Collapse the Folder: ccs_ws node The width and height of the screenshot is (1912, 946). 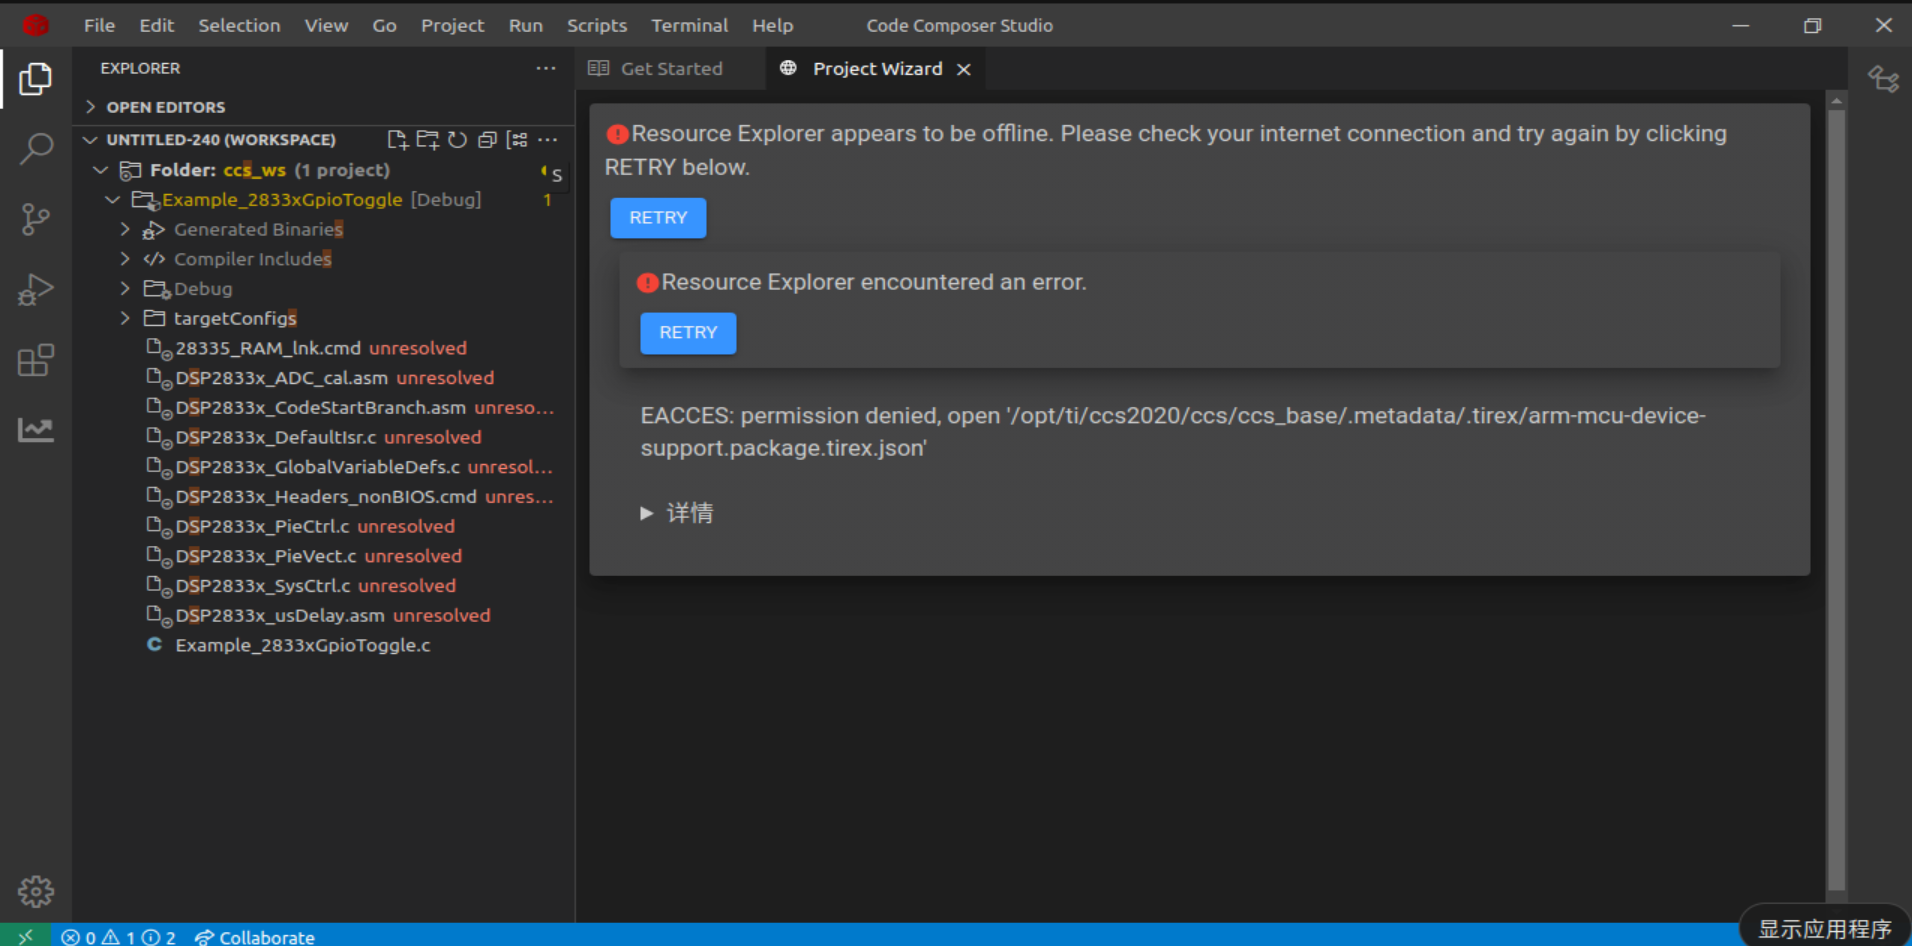(101, 170)
